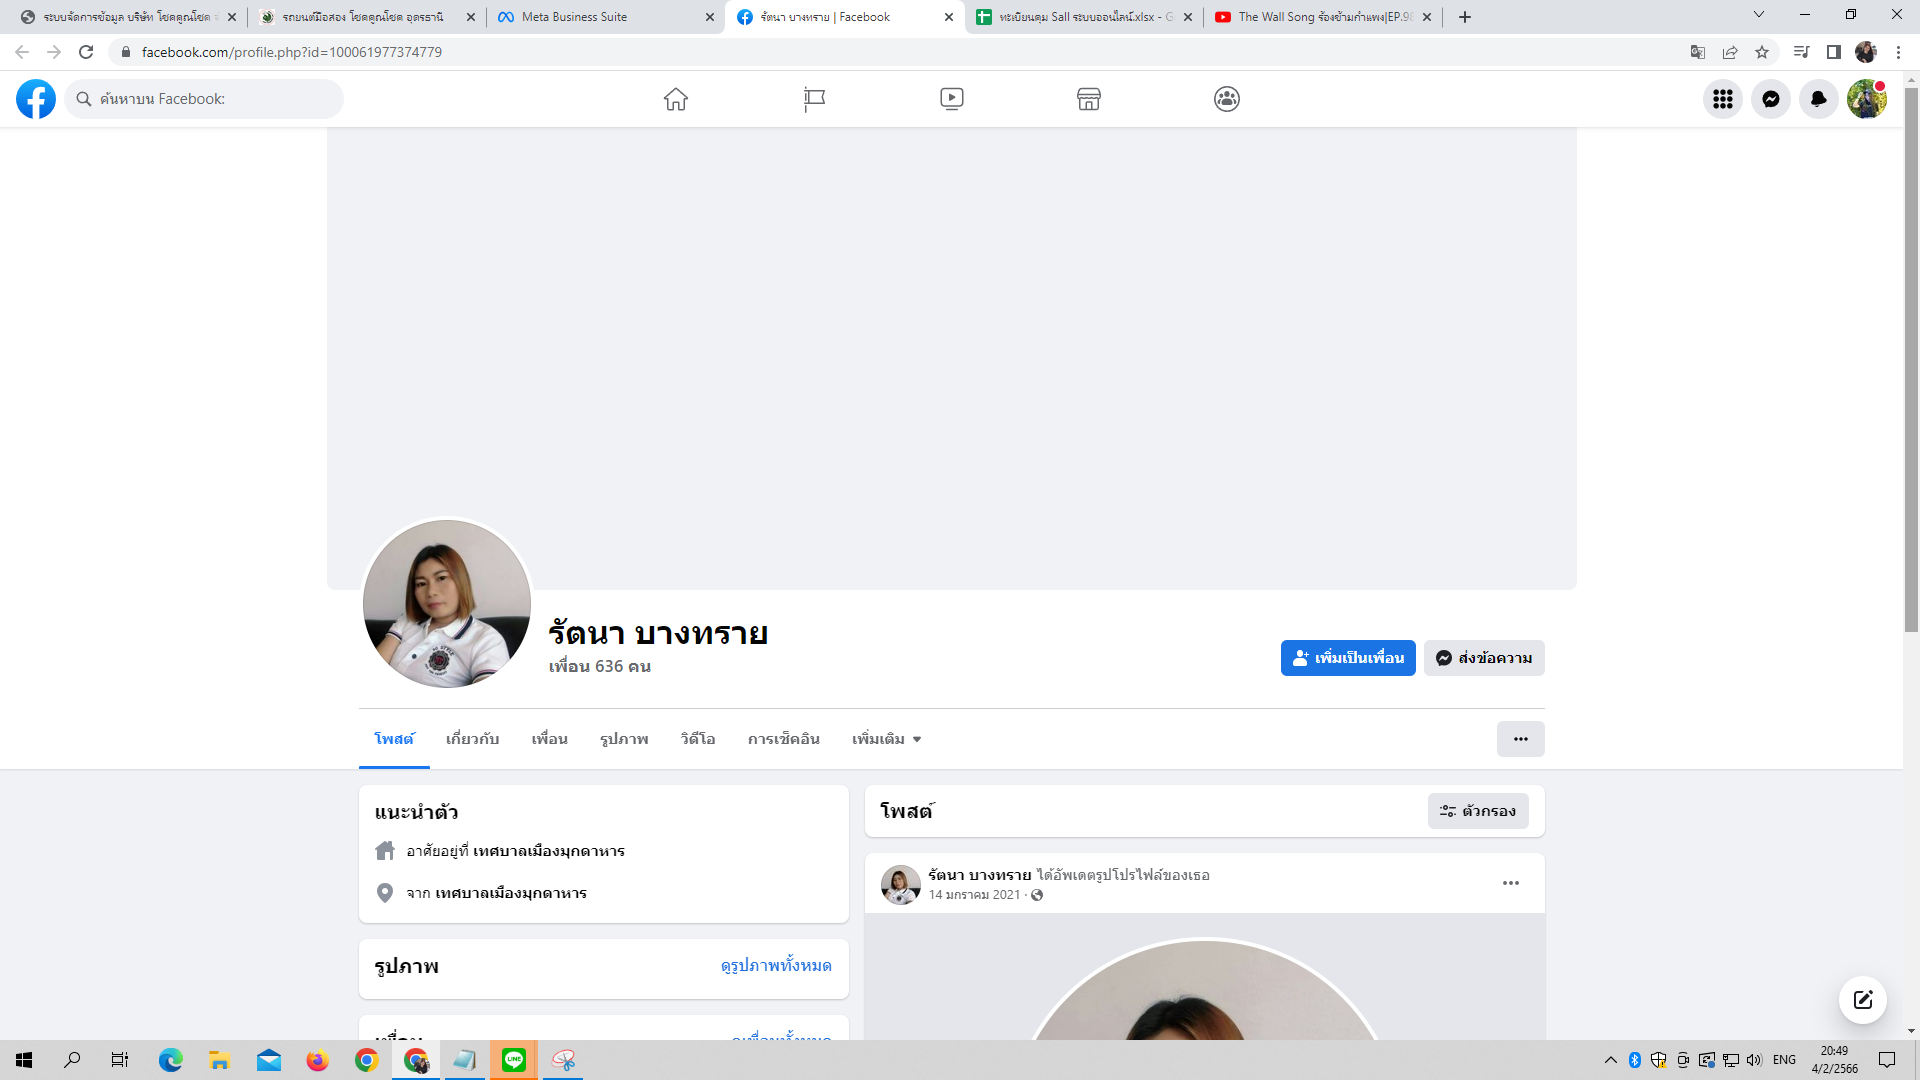Click the floating new message compose icon

pyautogui.click(x=1862, y=1000)
